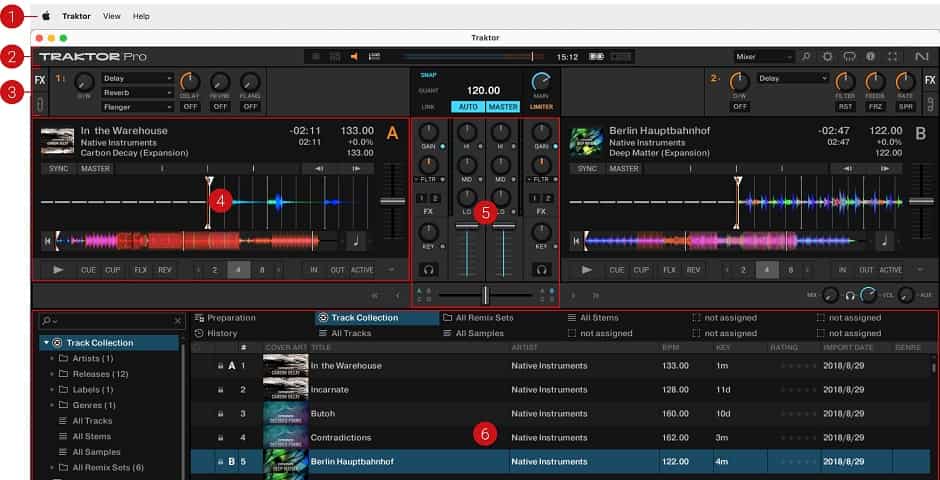Toggle the MASTER clock button
The width and height of the screenshot is (940, 480).
(x=502, y=107)
